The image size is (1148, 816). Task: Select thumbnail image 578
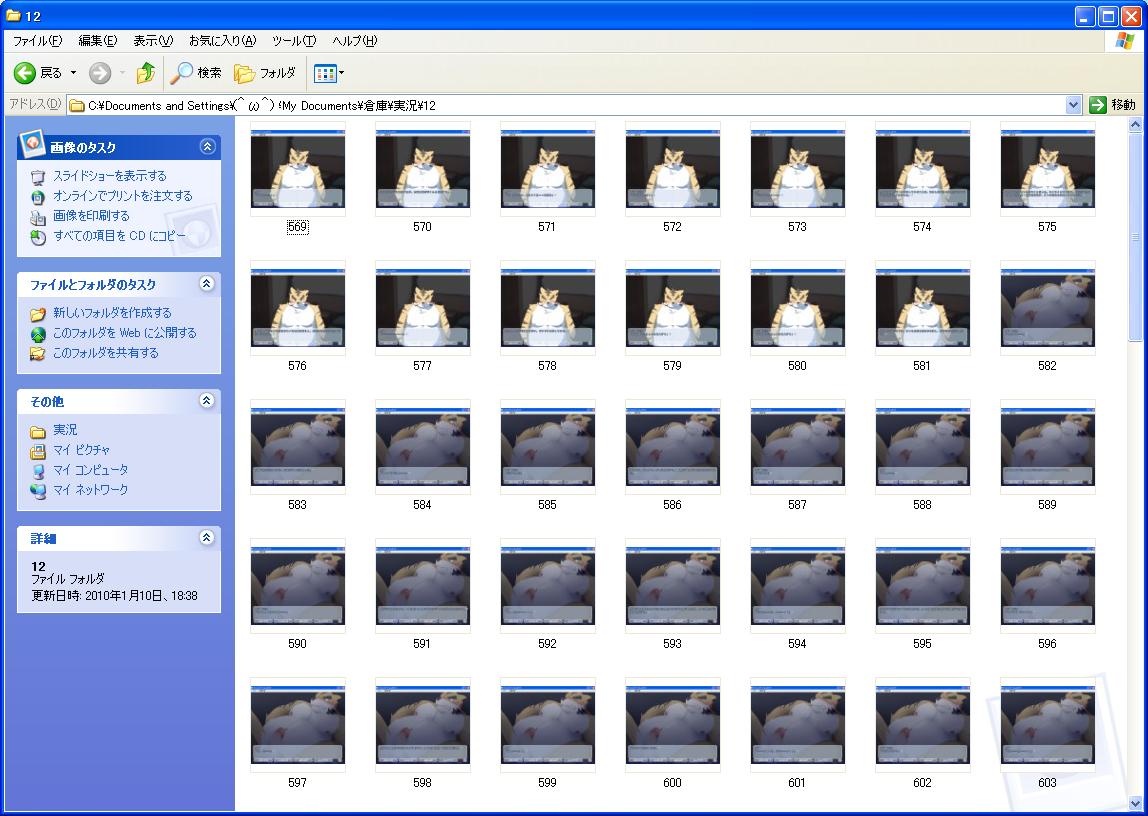tap(548, 308)
